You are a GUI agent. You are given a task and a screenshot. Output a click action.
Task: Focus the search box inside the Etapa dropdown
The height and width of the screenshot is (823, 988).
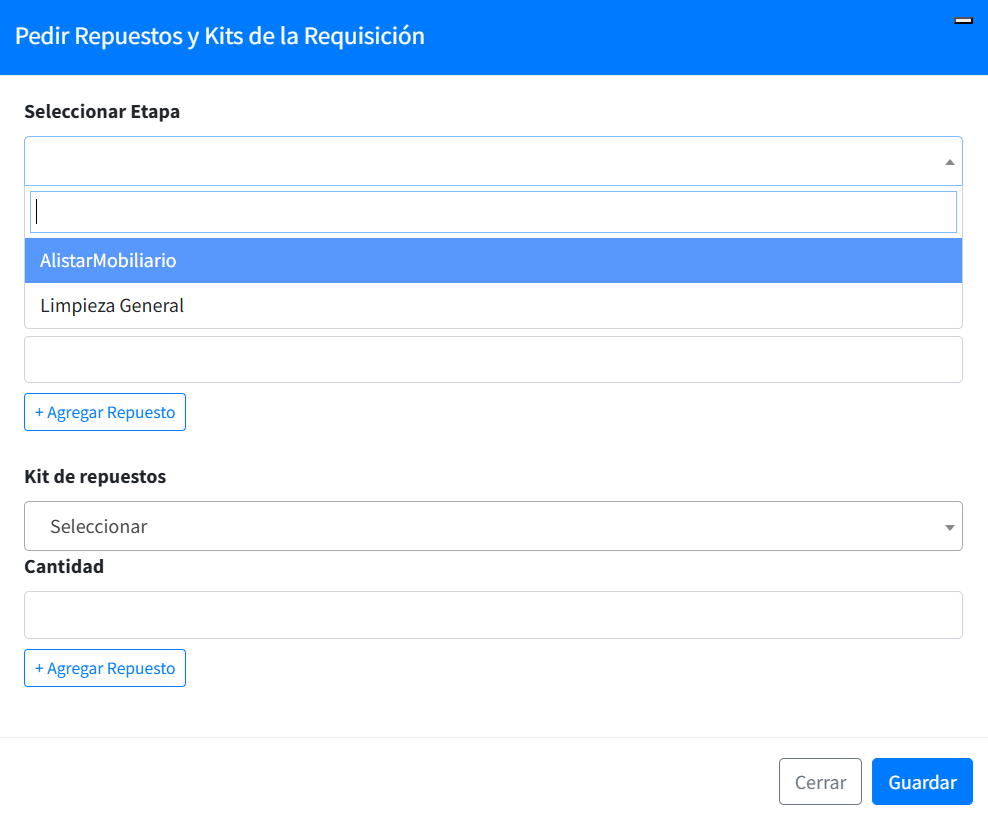tap(493, 212)
